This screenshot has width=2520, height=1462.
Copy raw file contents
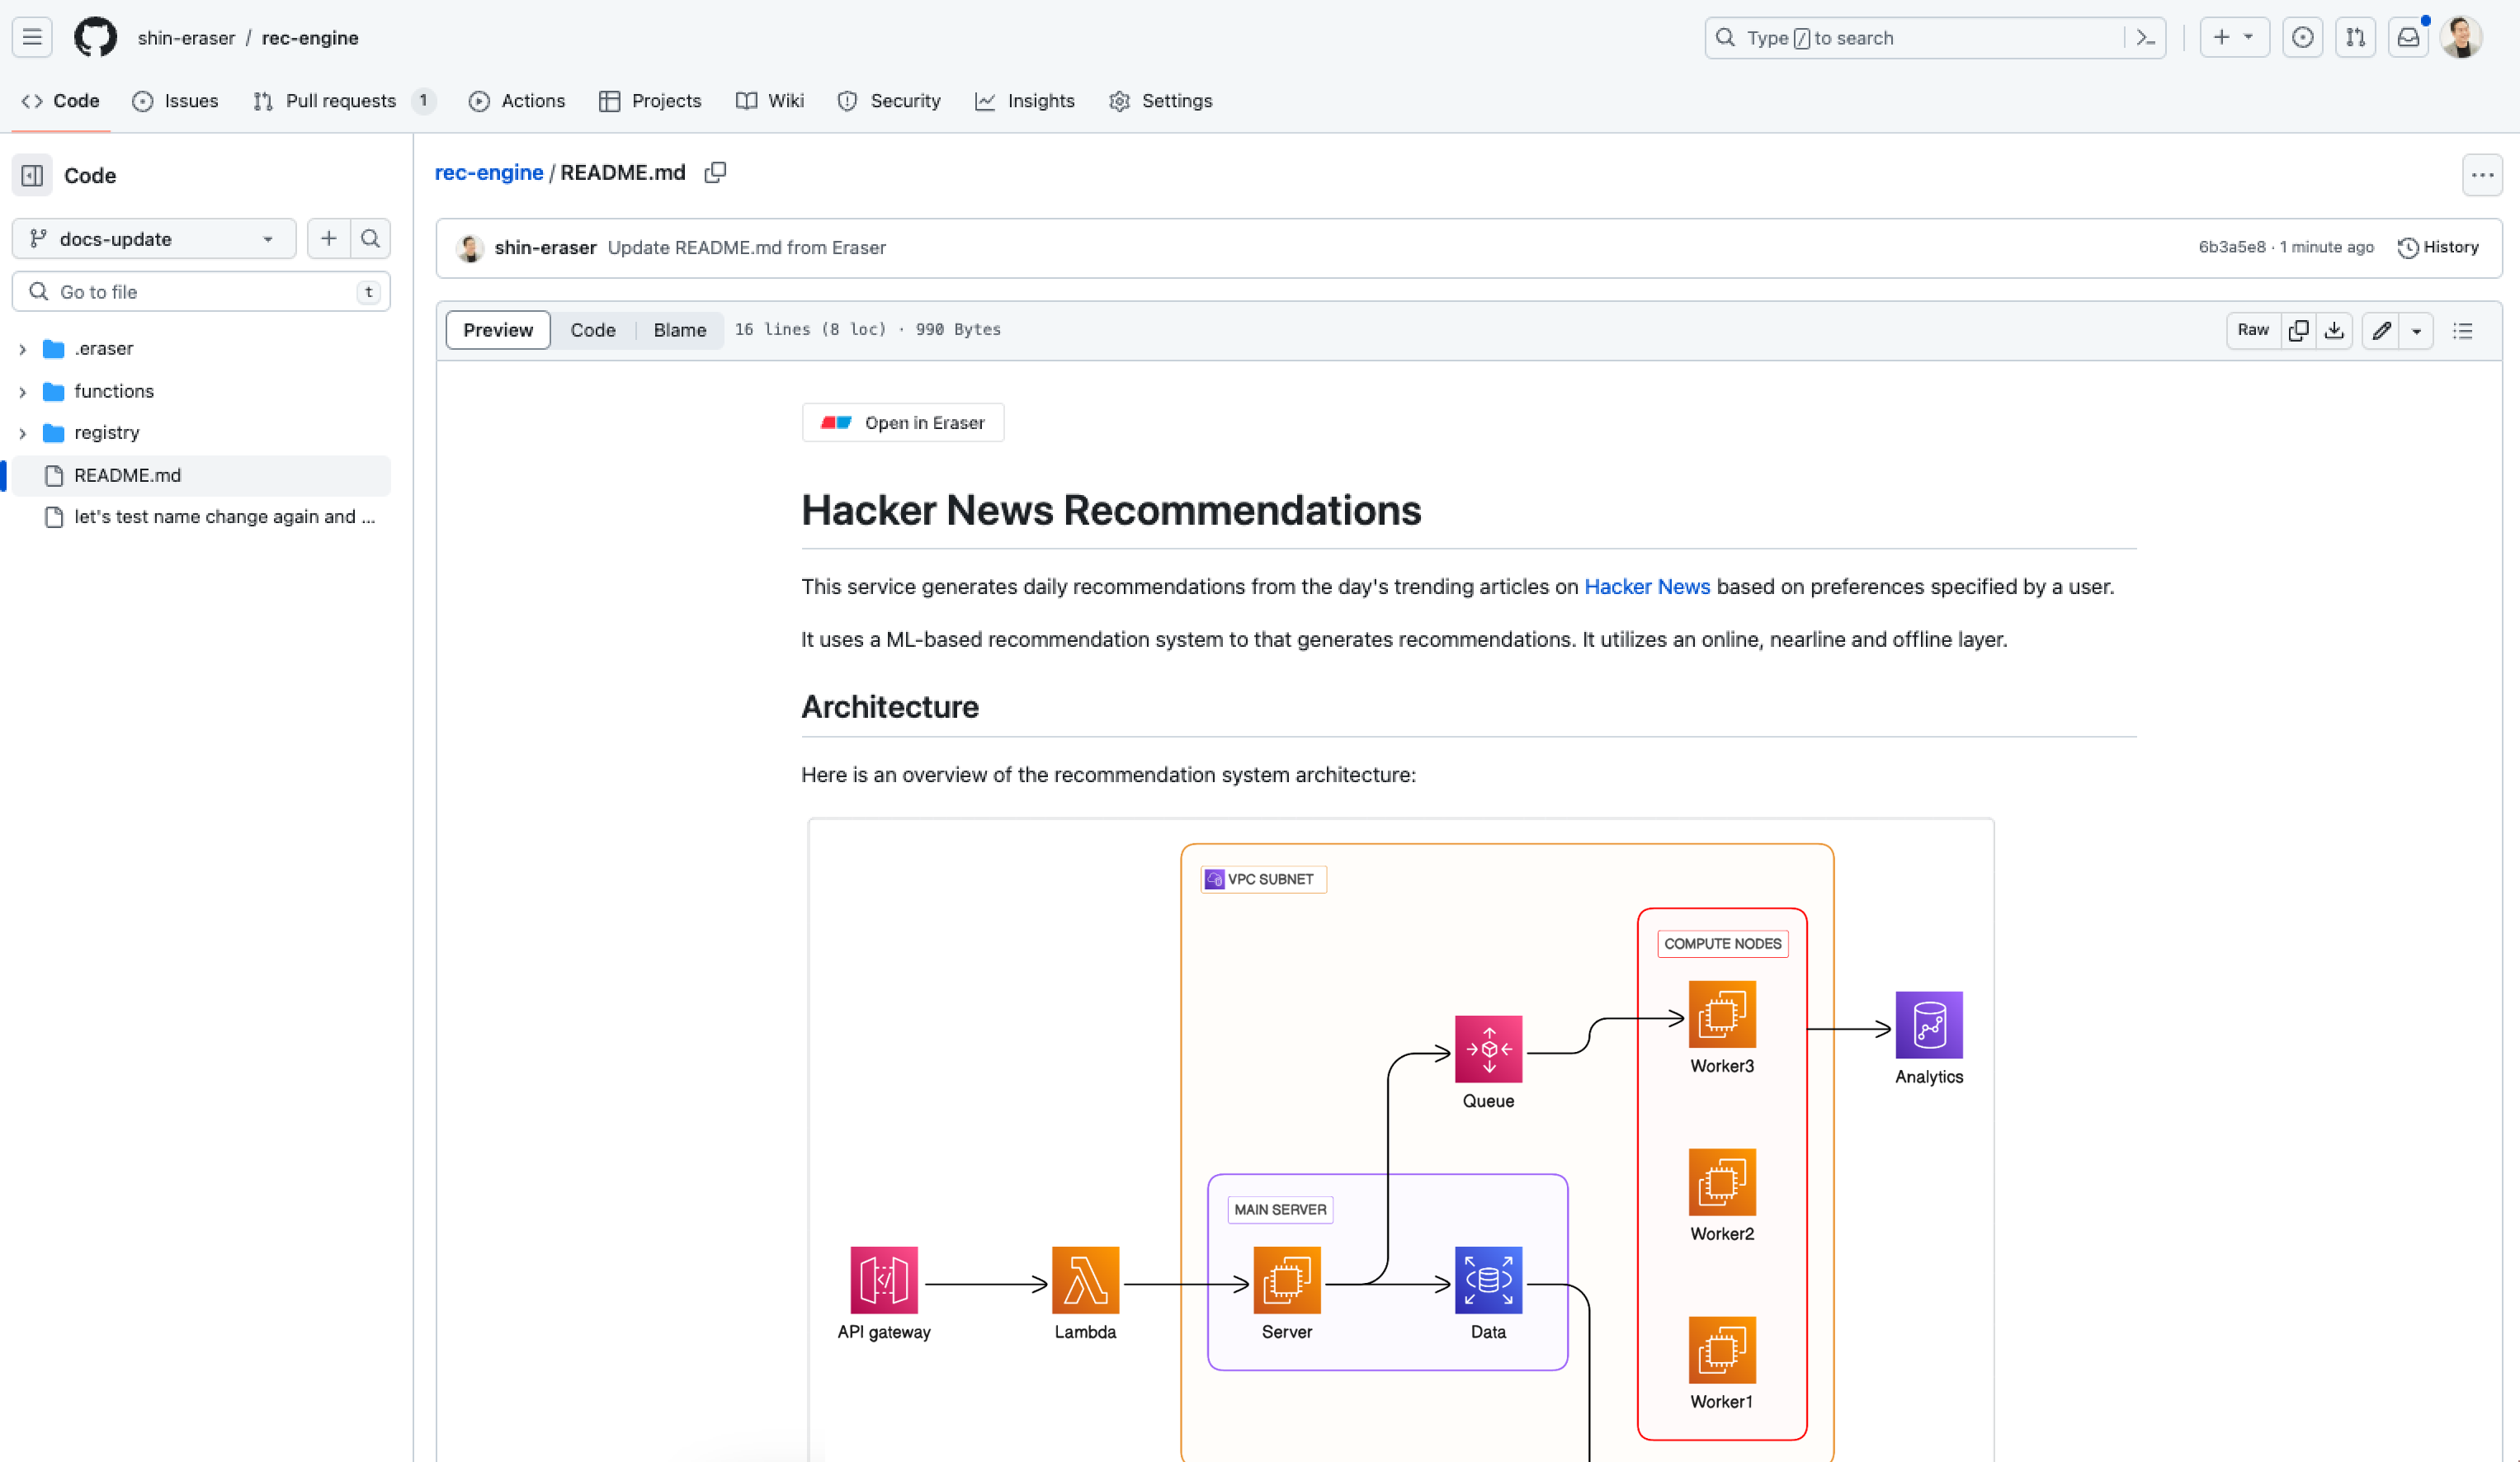click(2298, 330)
